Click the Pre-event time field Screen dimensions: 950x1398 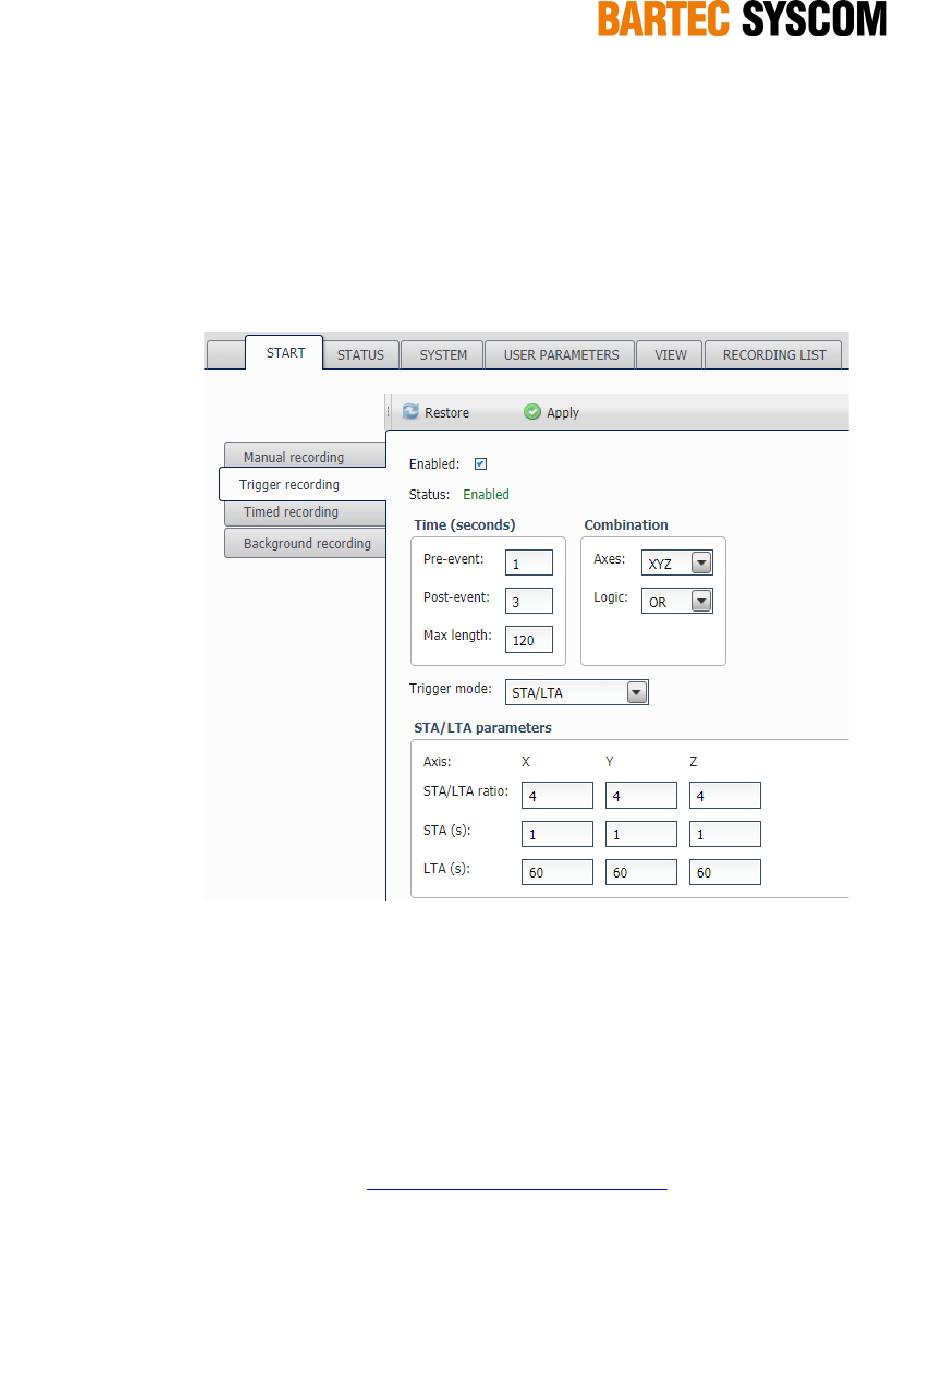coord(528,563)
